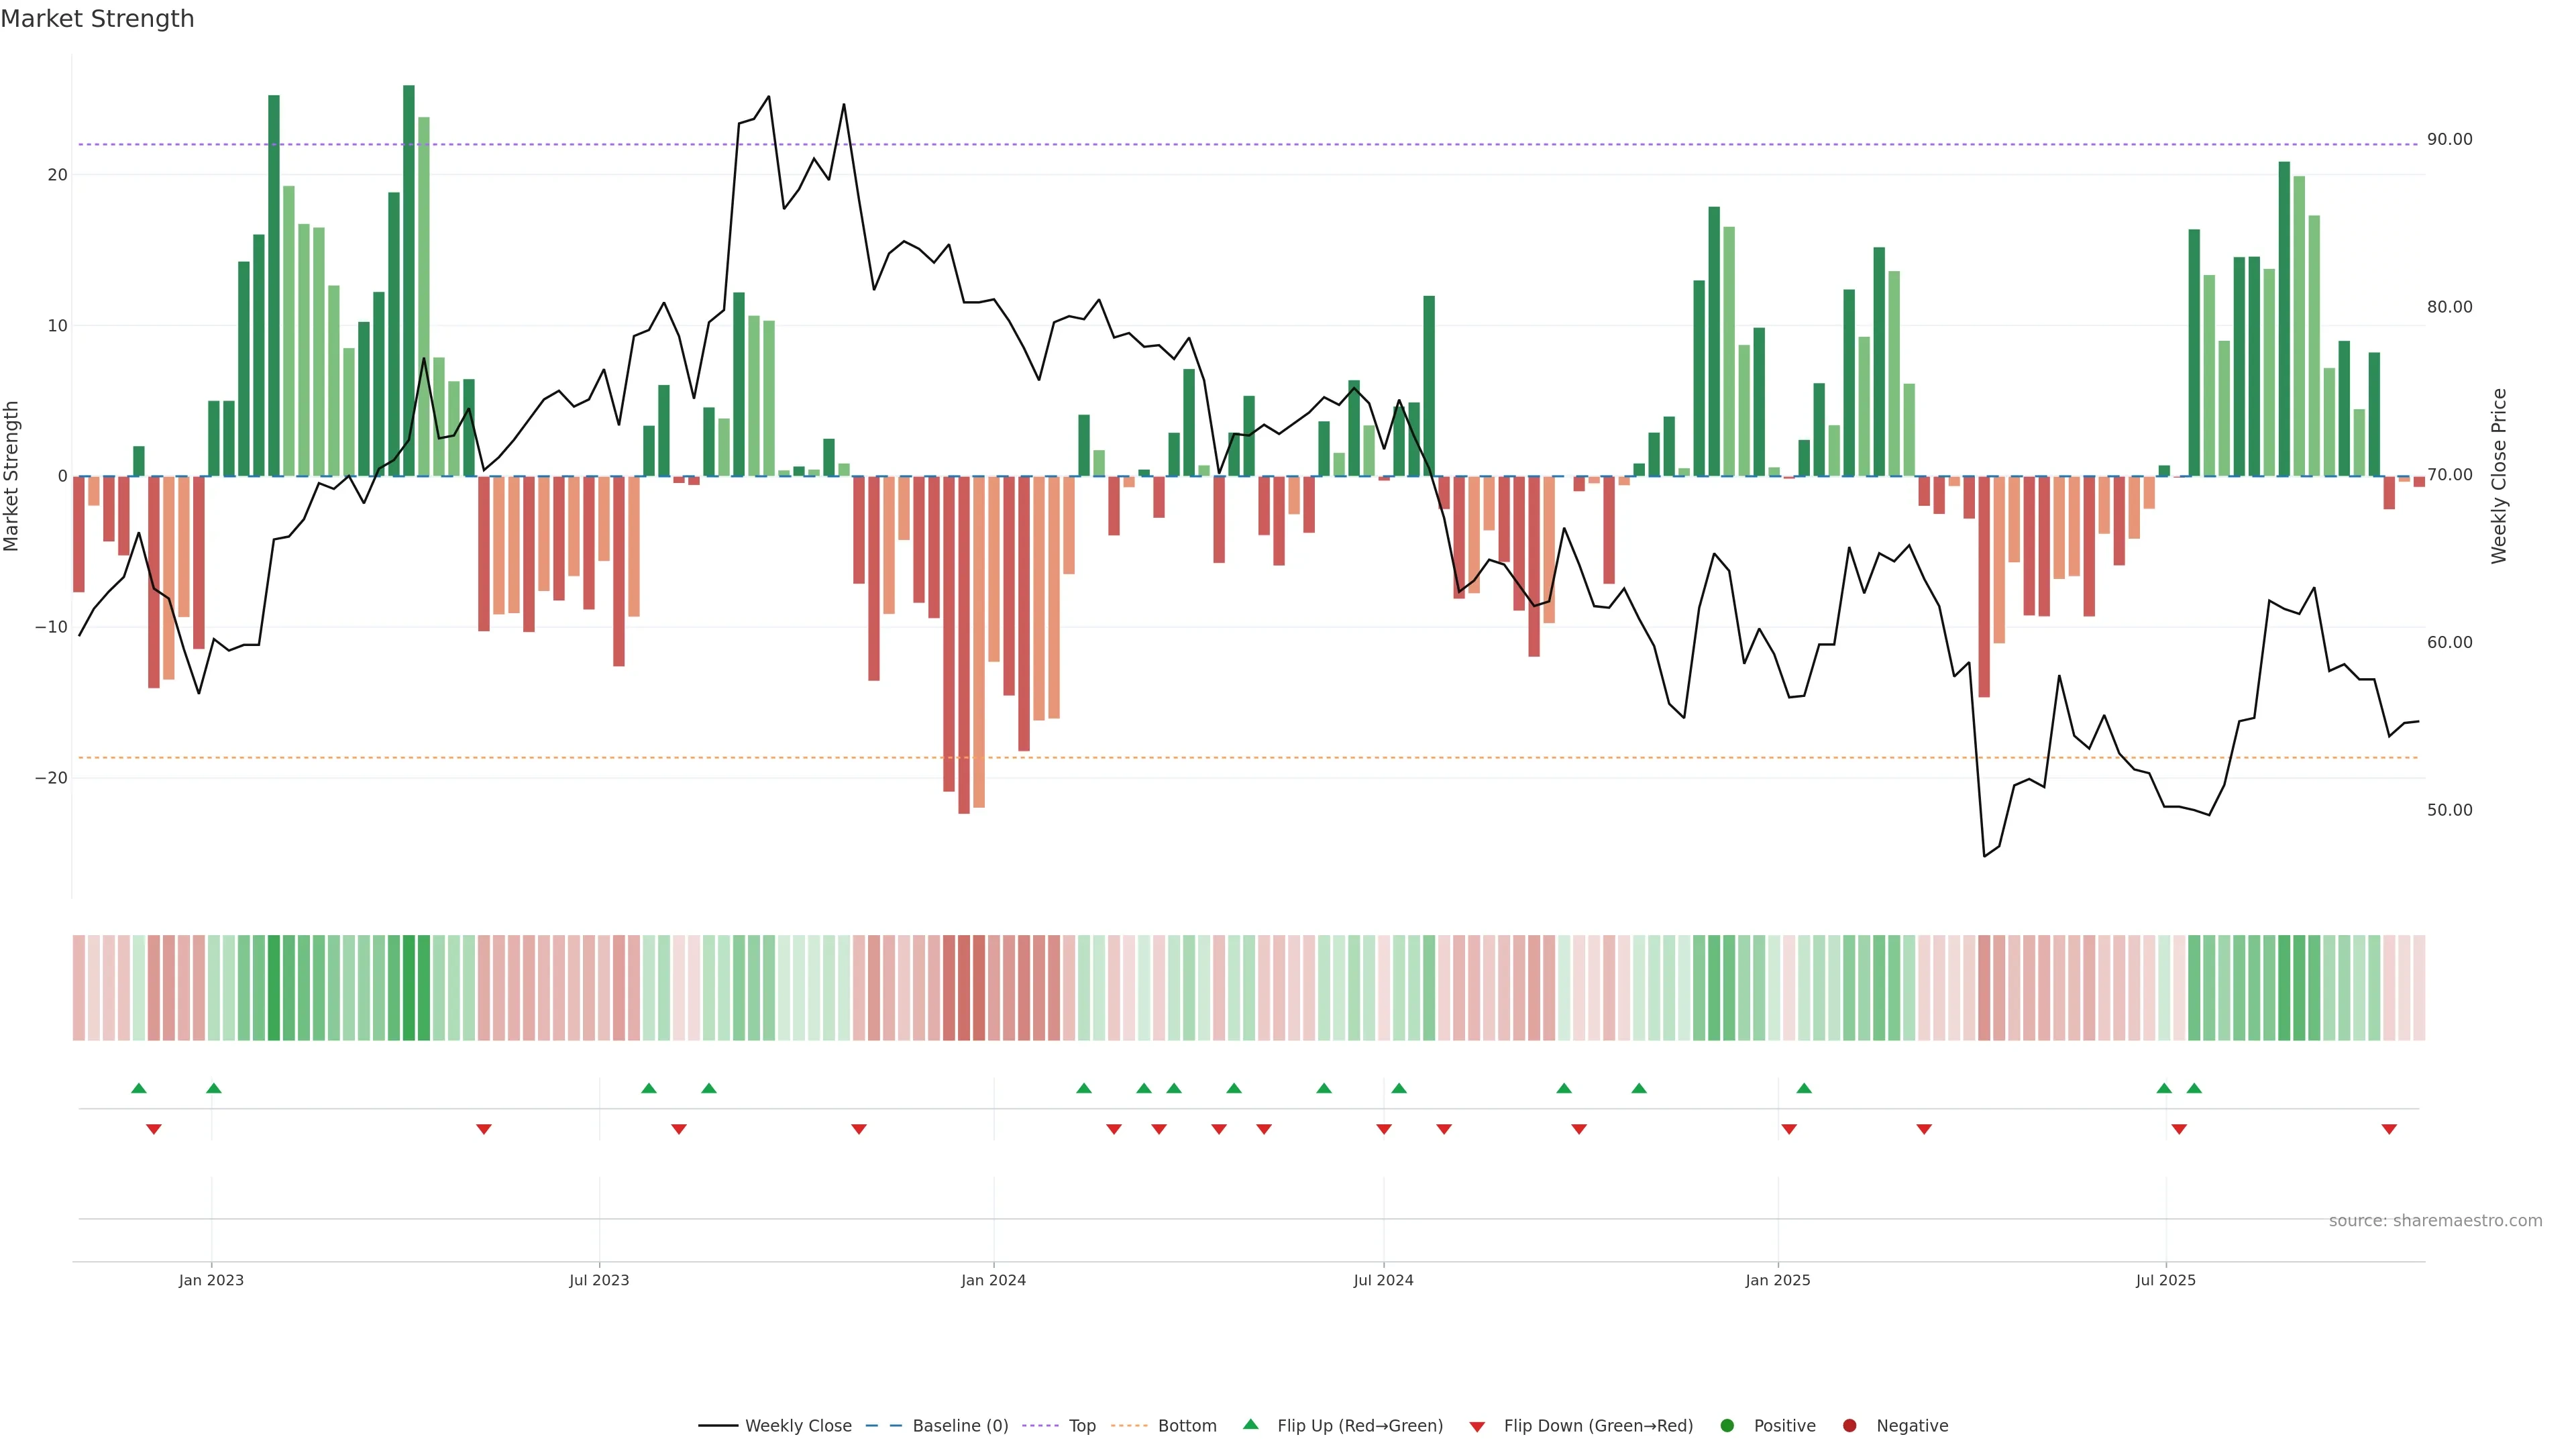Click the Jan 2023 x-axis label
2576x1449 pixels.
[211, 1280]
